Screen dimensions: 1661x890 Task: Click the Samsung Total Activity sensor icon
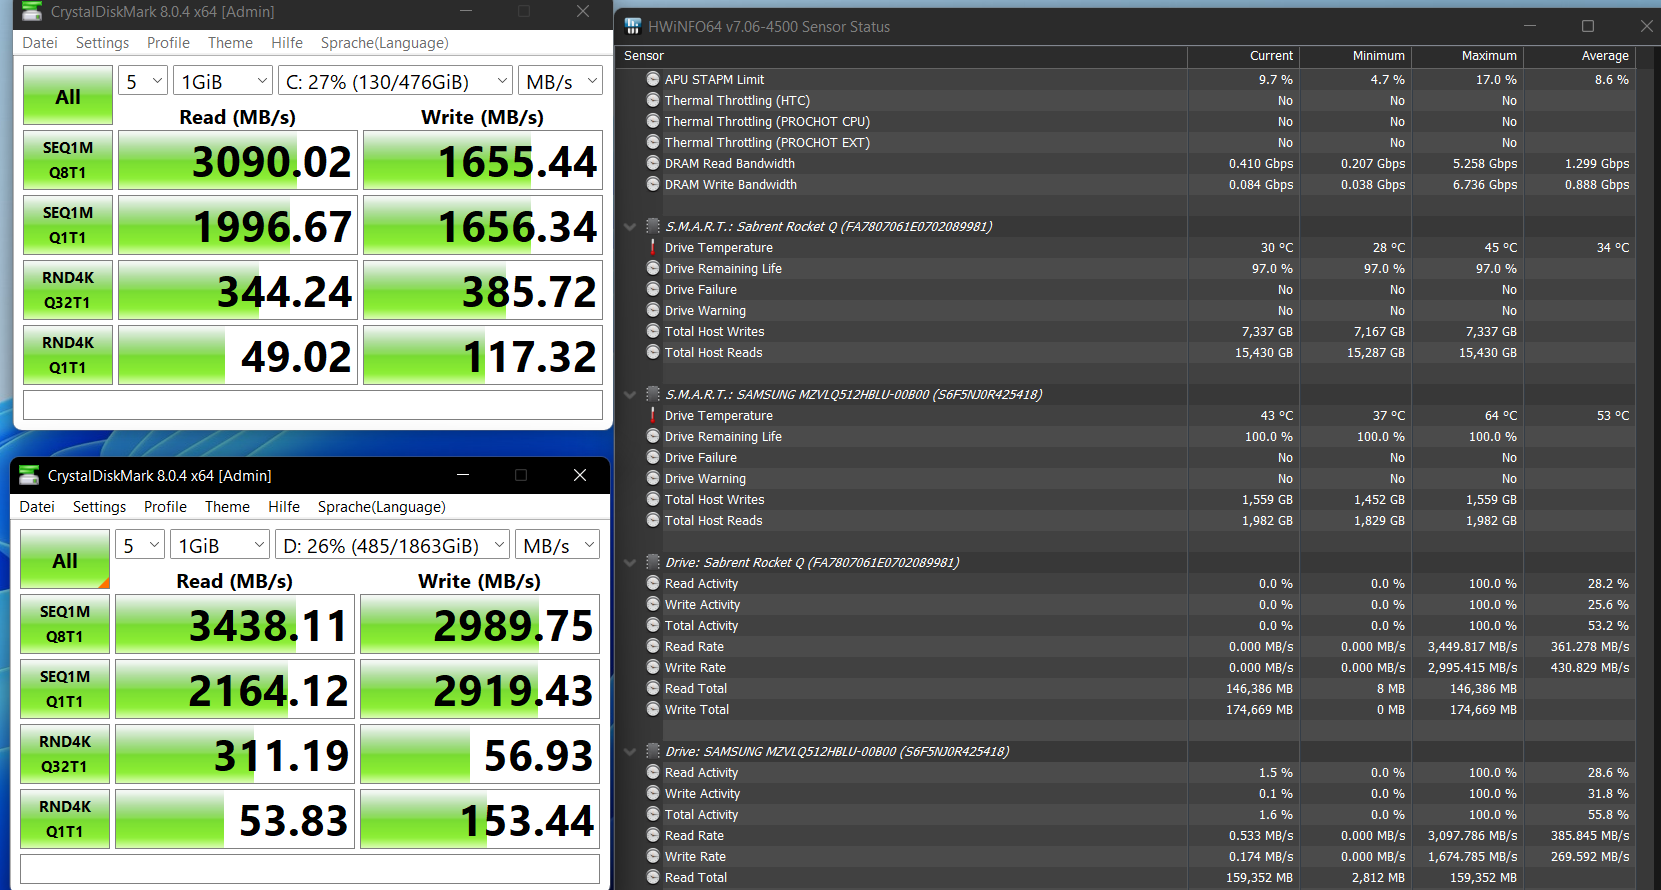[x=653, y=814]
